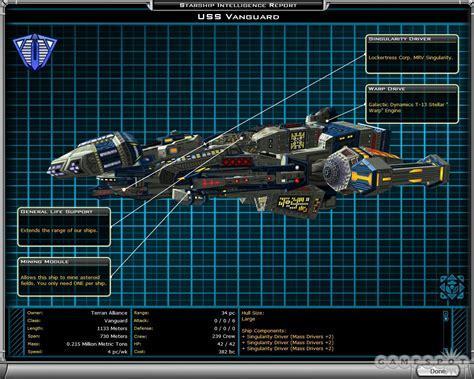
Task: Click the 'USS Vanguard' title text
Action: (x=238, y=17)
